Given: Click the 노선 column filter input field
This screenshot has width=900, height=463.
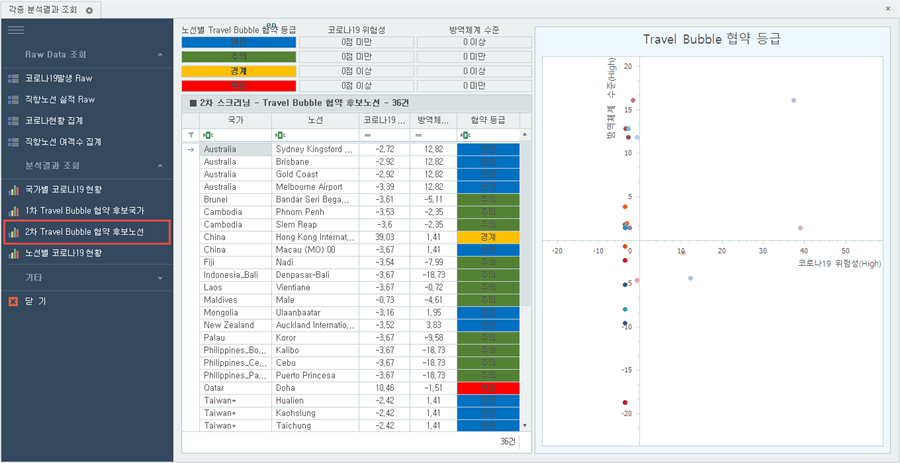Looking at the screenshot, I should [x=315, y=134].
